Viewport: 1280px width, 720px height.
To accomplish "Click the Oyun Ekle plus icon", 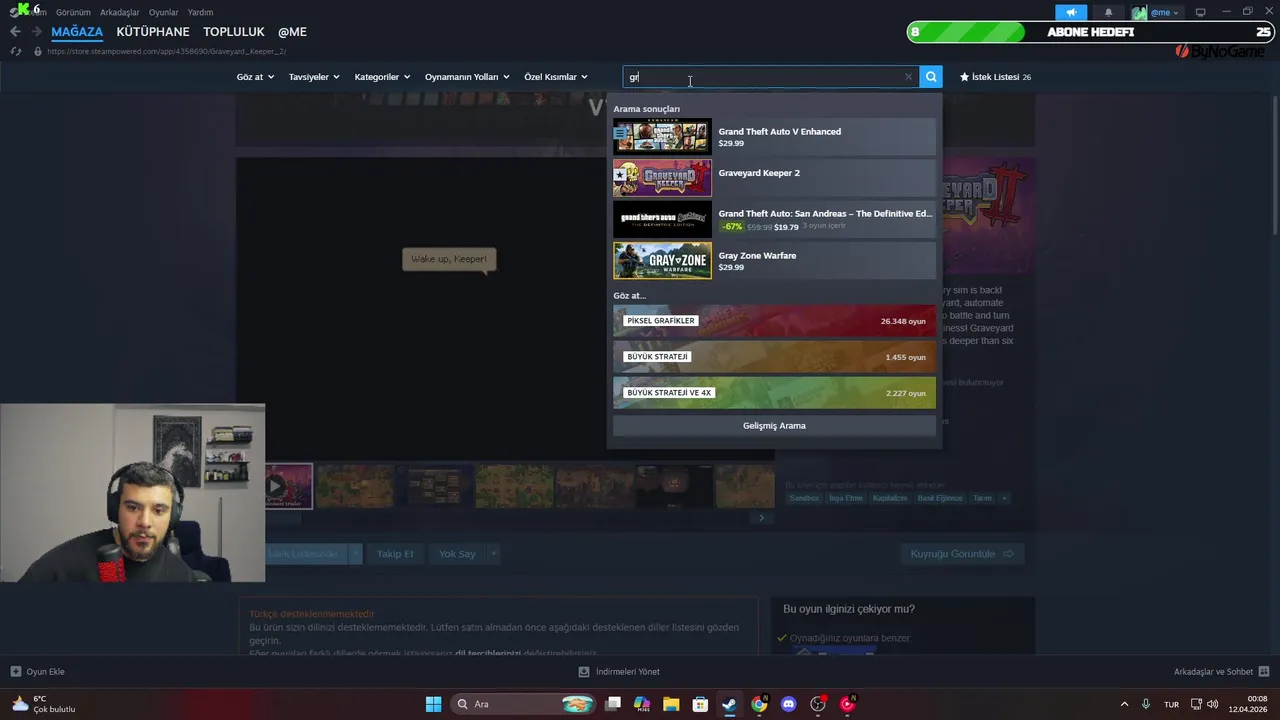I will pos(15,672).
